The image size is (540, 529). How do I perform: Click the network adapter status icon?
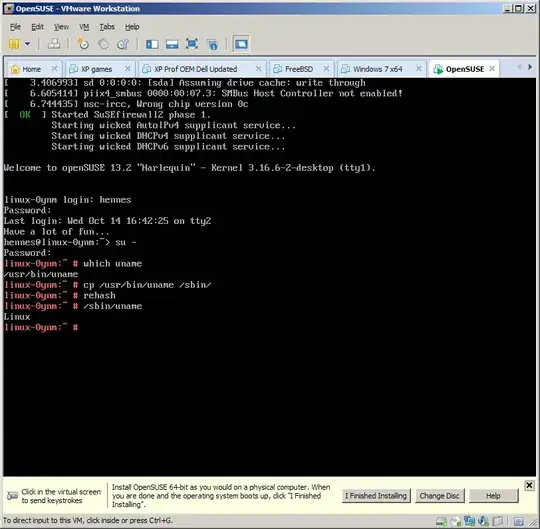pyautogui.click(x=469, y=521)
